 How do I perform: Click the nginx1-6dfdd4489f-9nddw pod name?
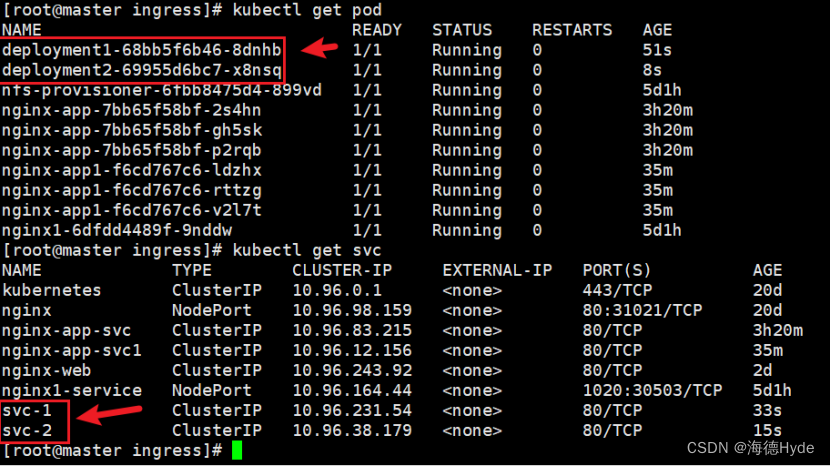coord(117,230)
